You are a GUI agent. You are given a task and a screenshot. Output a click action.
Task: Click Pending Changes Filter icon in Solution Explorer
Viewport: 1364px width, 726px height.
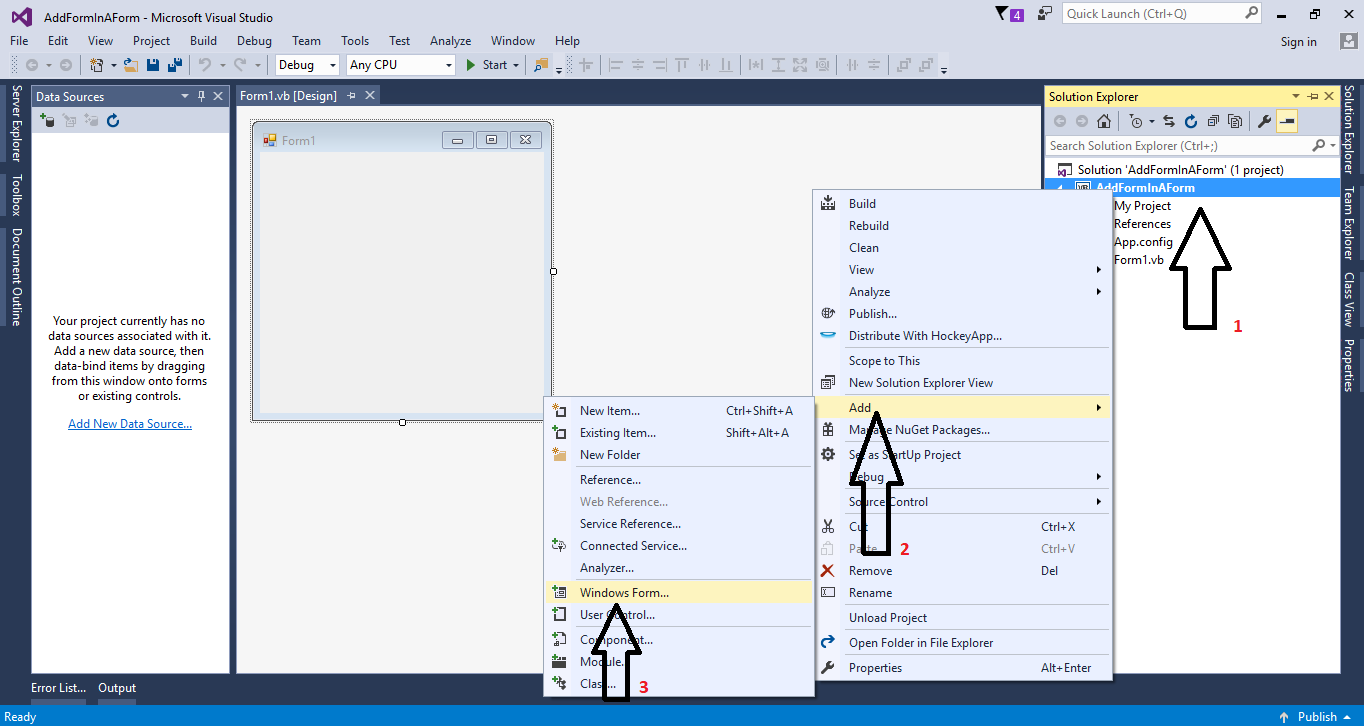tap(1136, 121)
